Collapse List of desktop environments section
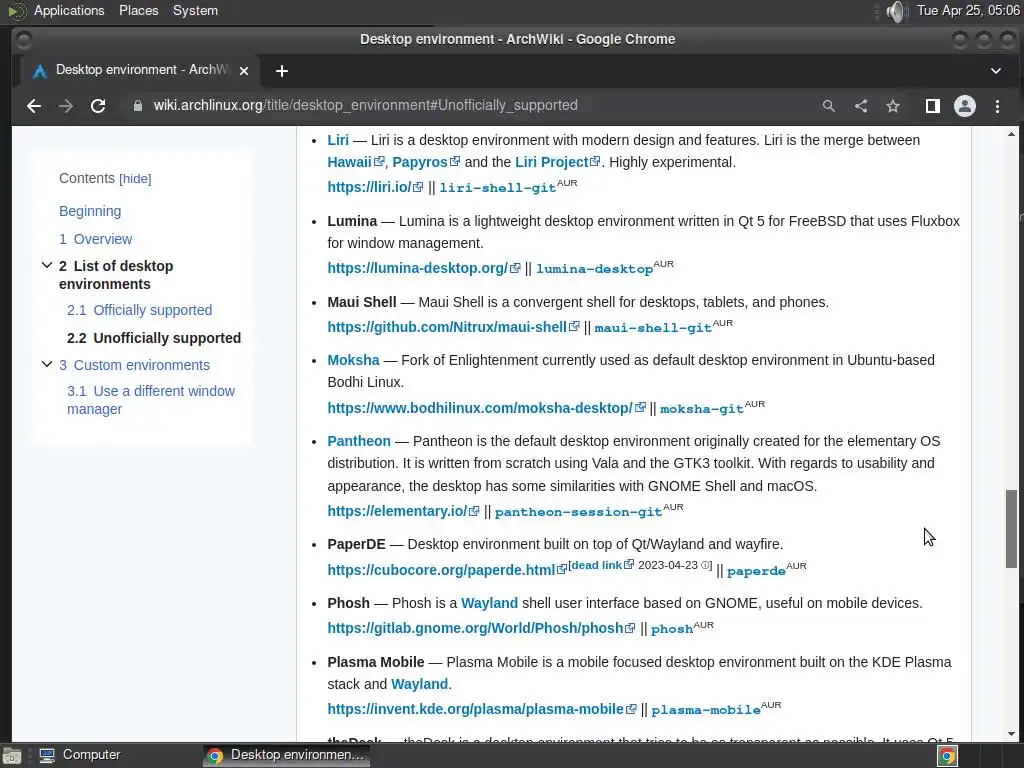The width and height of the screenshot is (1024, 768). click(46, 265)
